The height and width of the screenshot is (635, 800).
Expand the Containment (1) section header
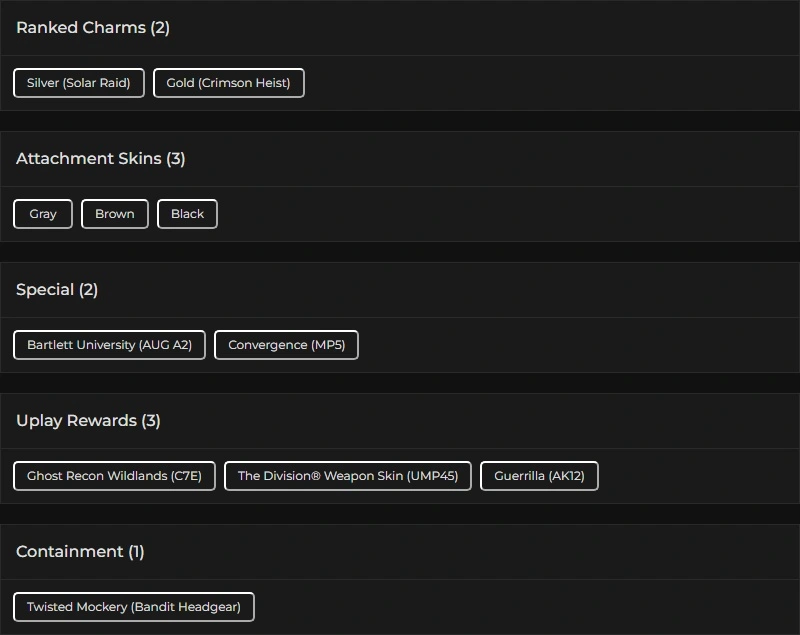(80, 552)
